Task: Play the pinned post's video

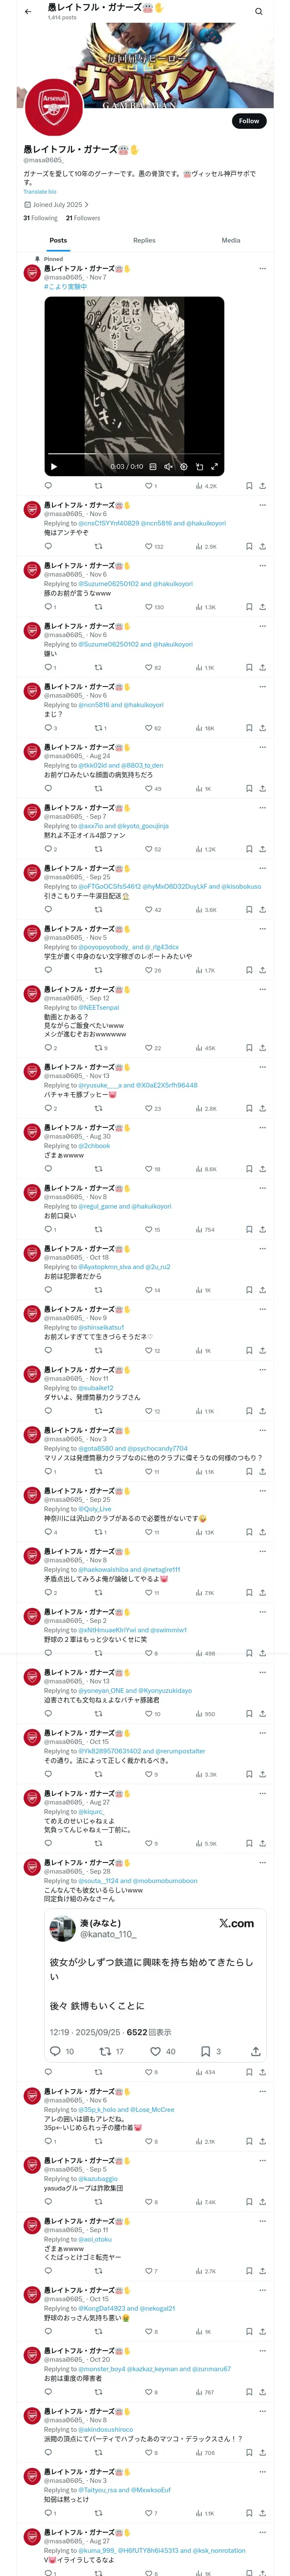Action: (54, 466)
